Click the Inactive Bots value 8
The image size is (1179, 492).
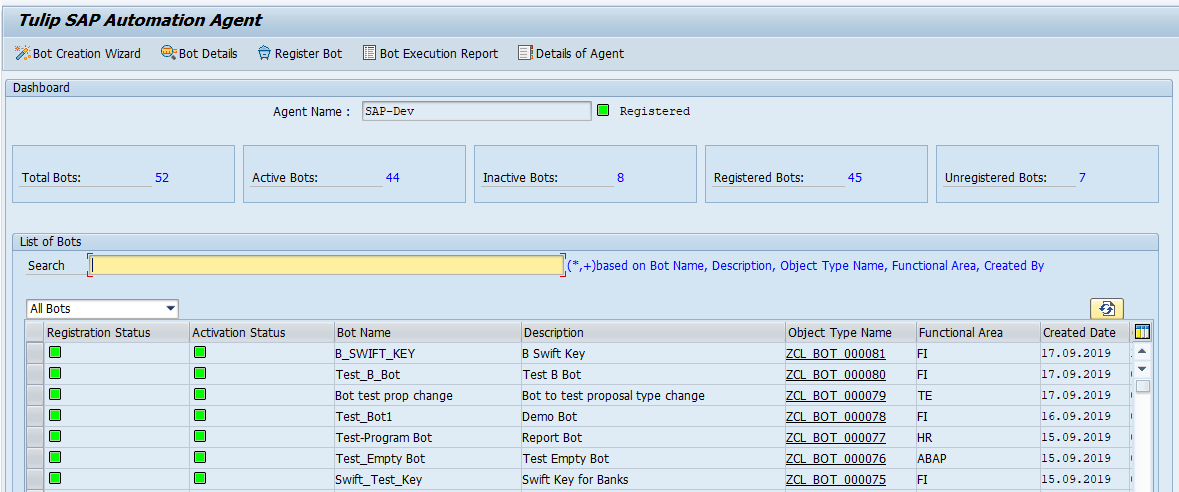(620, 178)
